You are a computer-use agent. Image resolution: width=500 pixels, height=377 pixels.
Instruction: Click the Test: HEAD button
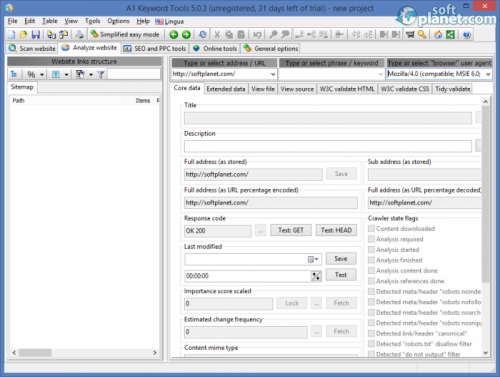click(x=336, y=230)
